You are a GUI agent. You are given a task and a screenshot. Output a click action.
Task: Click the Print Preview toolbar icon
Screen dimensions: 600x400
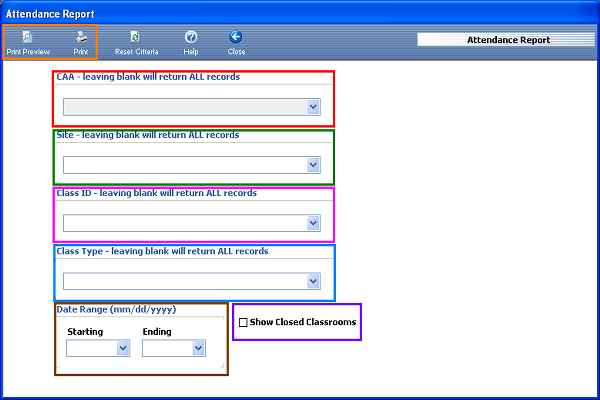pyautogui.click(x=27, y=37)
